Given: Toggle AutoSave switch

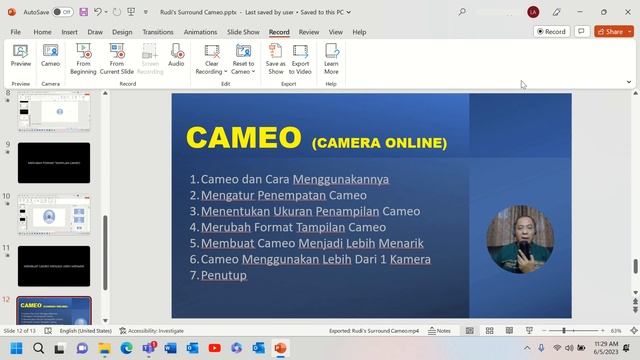Looking at the screenshot, I should tap(63, 12).
